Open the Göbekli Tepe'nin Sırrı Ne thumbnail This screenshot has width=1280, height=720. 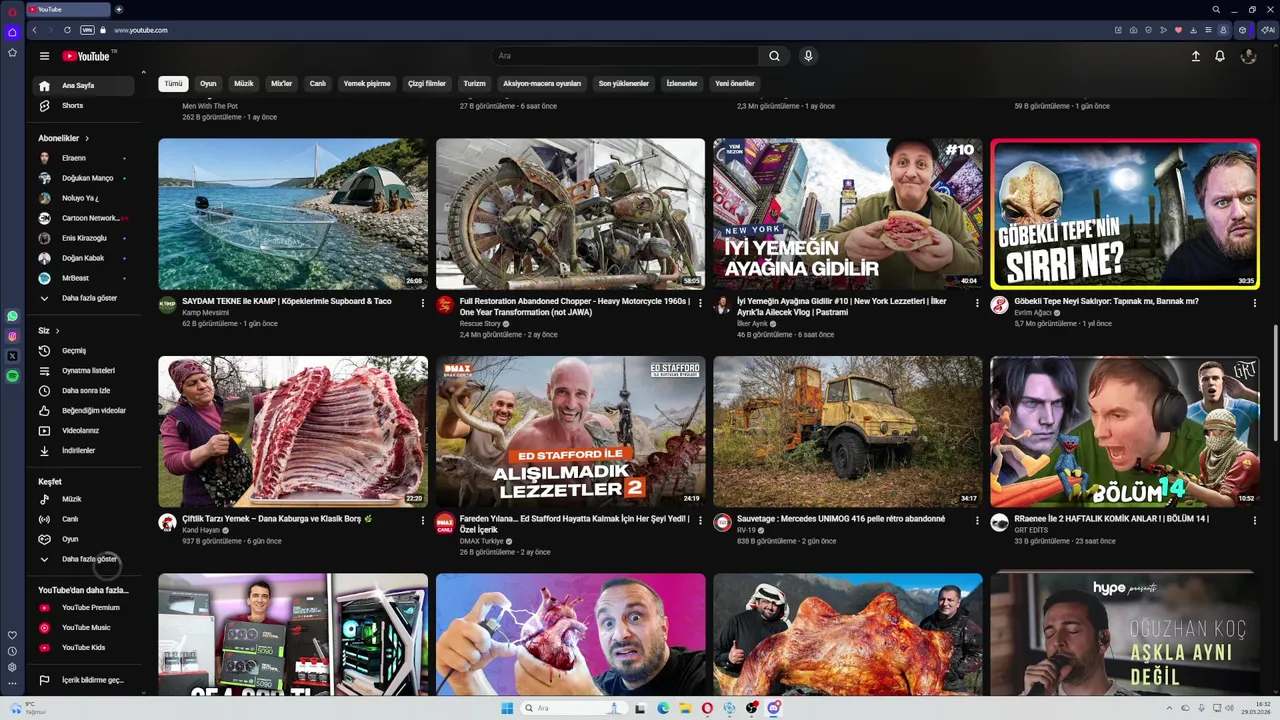1125,214
